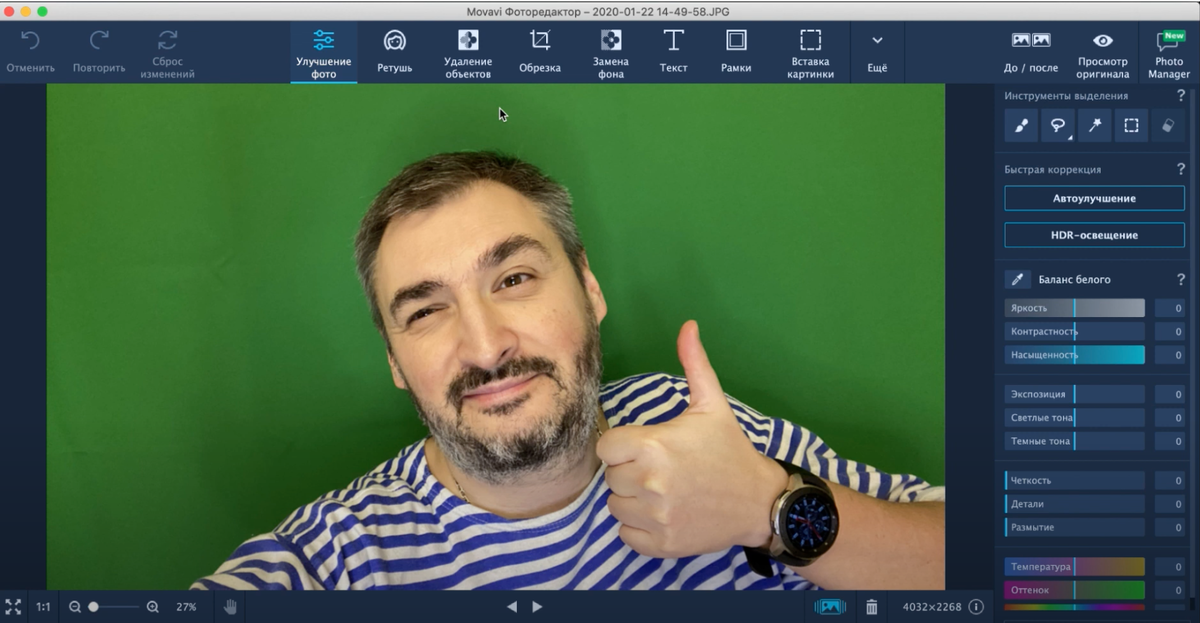Select the hand pan tool
The image size is (1200, 623).
(230, 607)
